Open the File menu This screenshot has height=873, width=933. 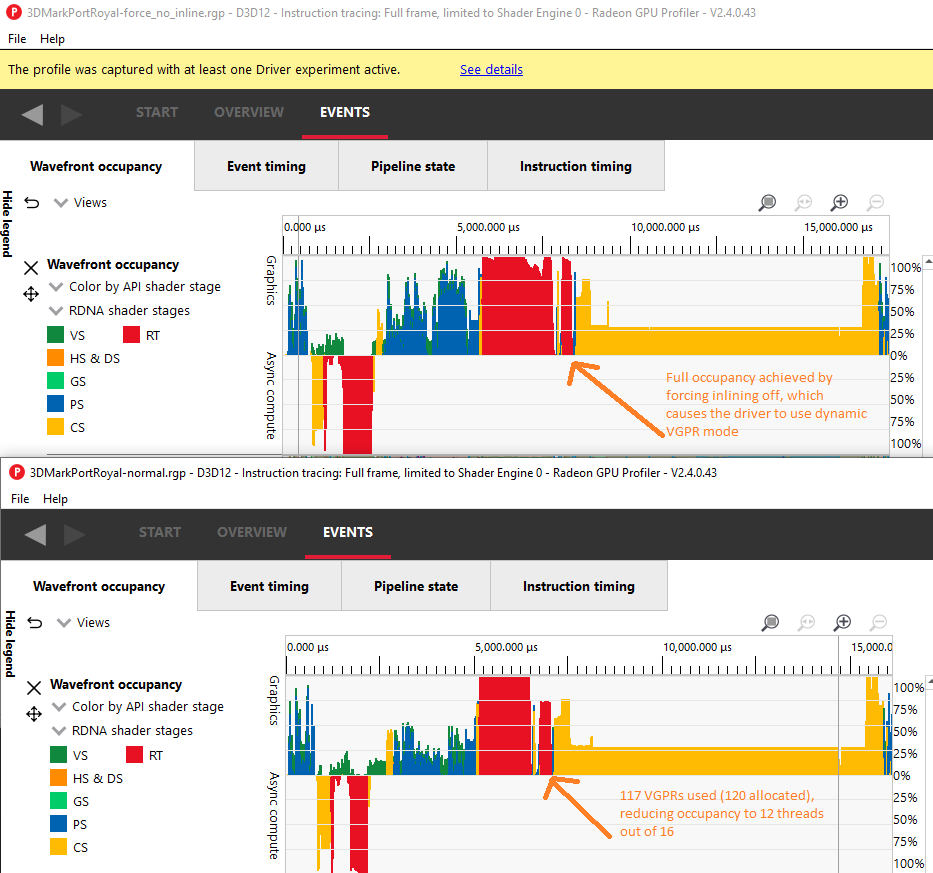(16, 39)
